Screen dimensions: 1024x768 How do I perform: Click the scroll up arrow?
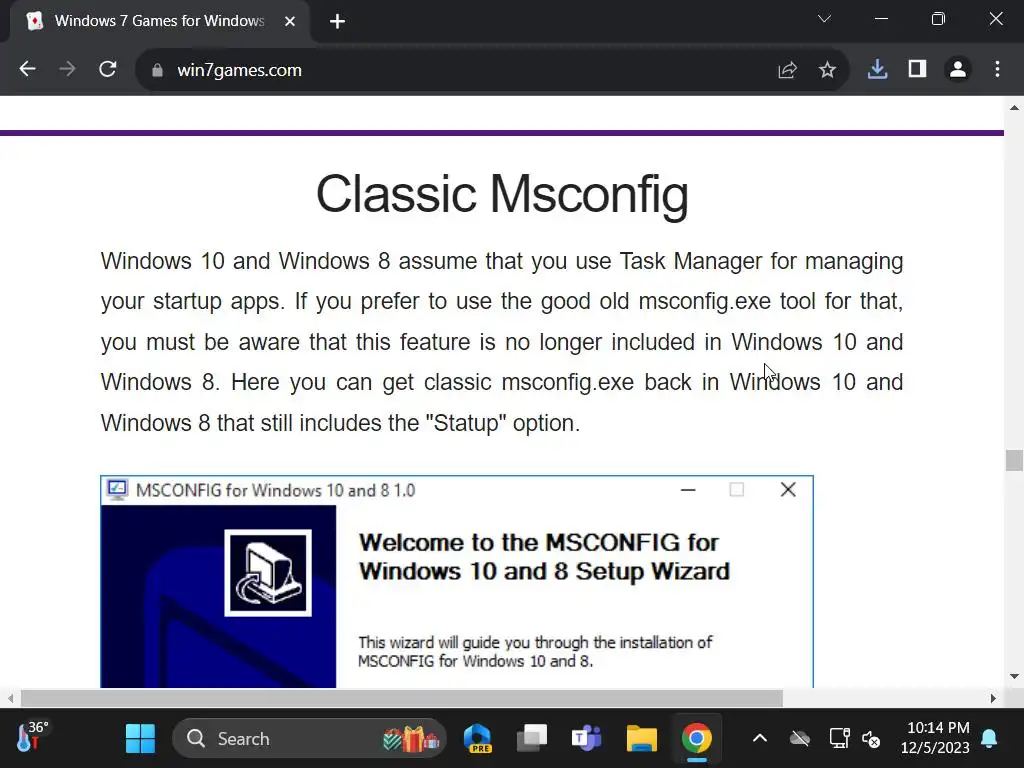(x=1014, y=108)
